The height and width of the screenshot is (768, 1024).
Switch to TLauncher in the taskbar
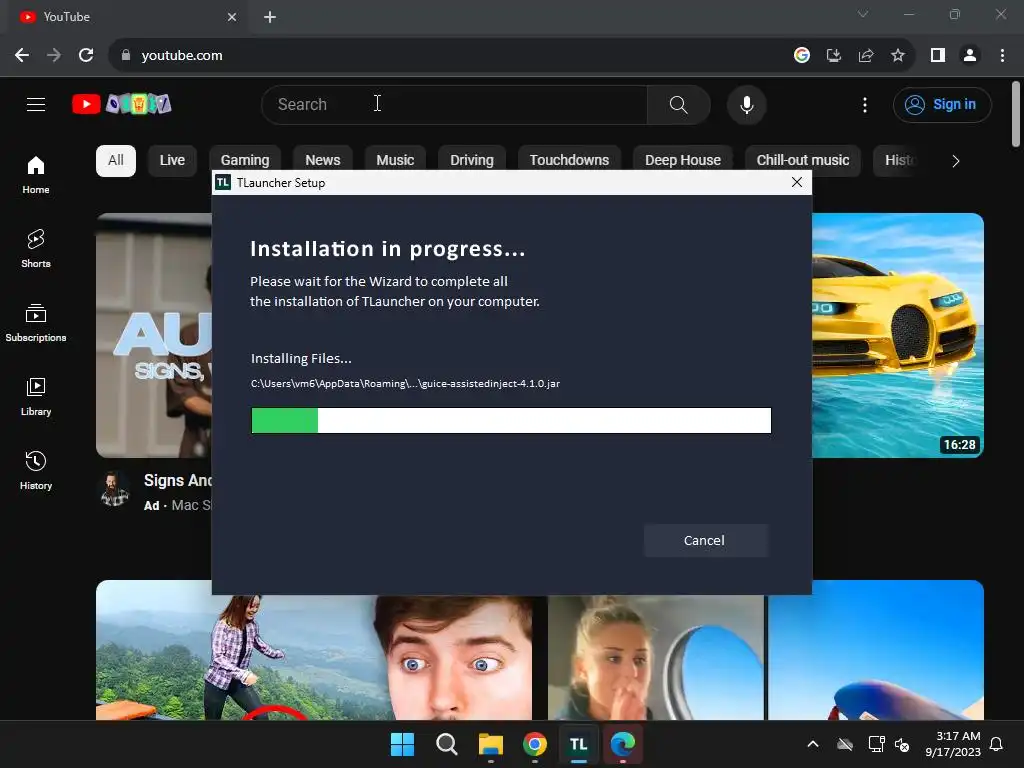[x=579, y=744]
